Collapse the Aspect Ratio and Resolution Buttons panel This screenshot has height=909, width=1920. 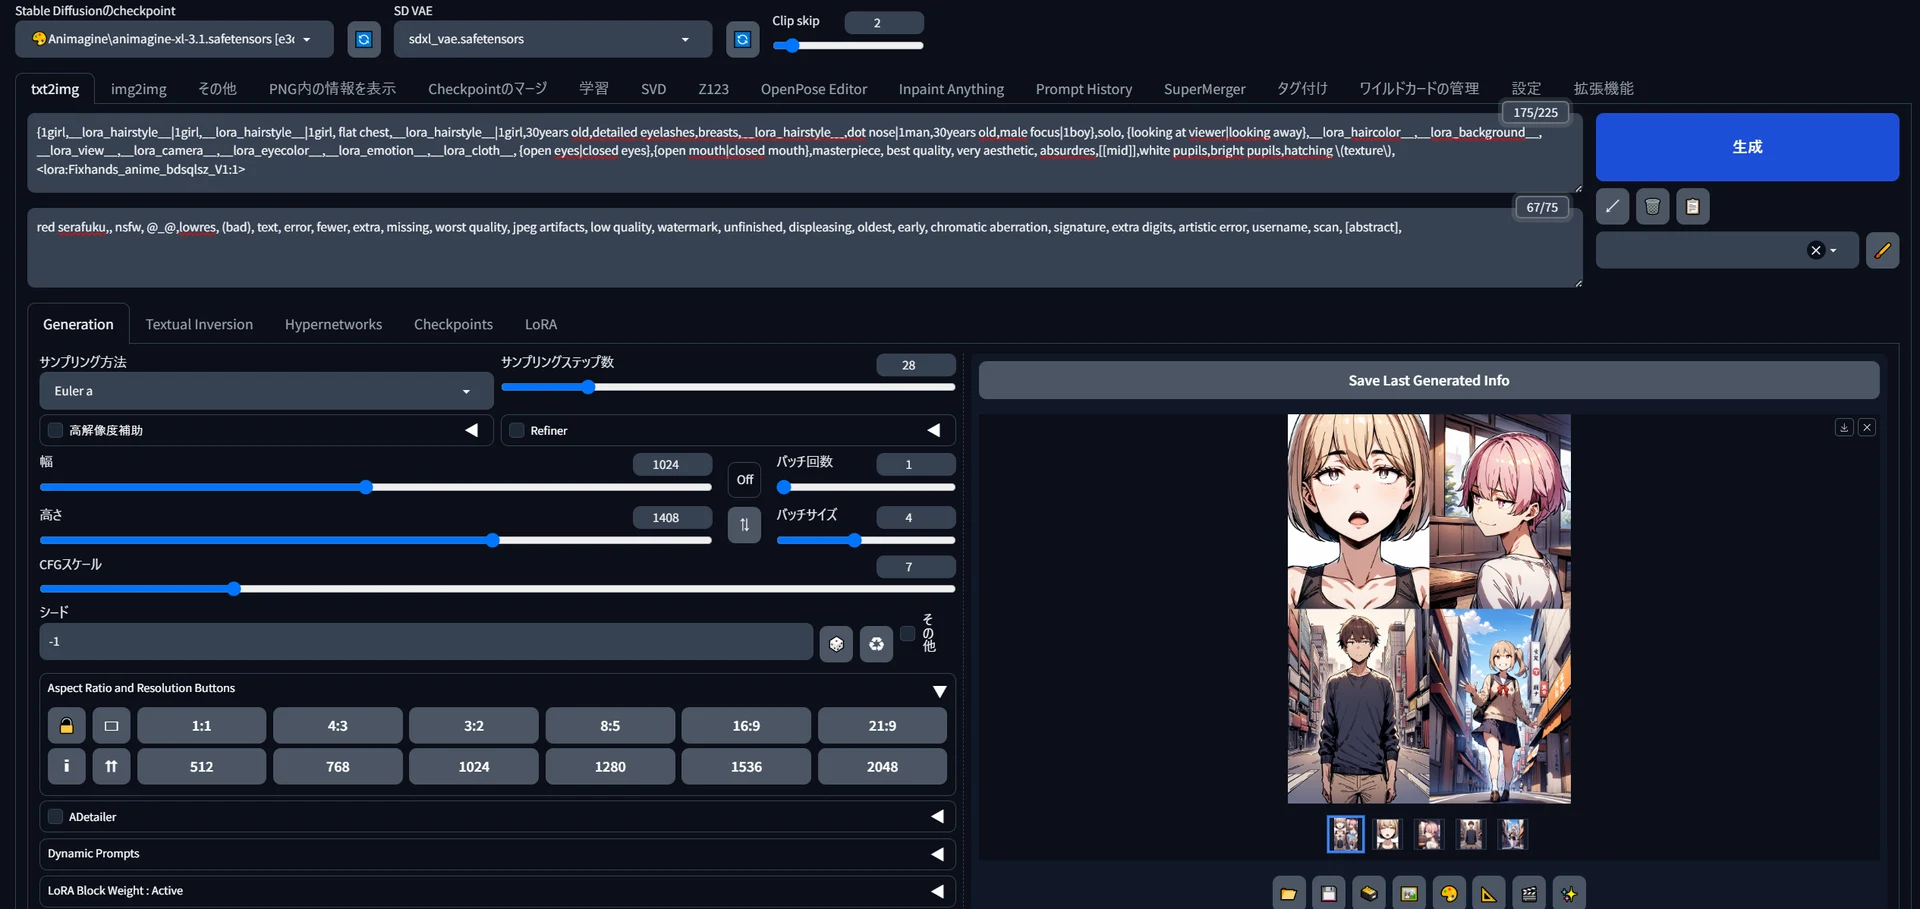[939, 691]
